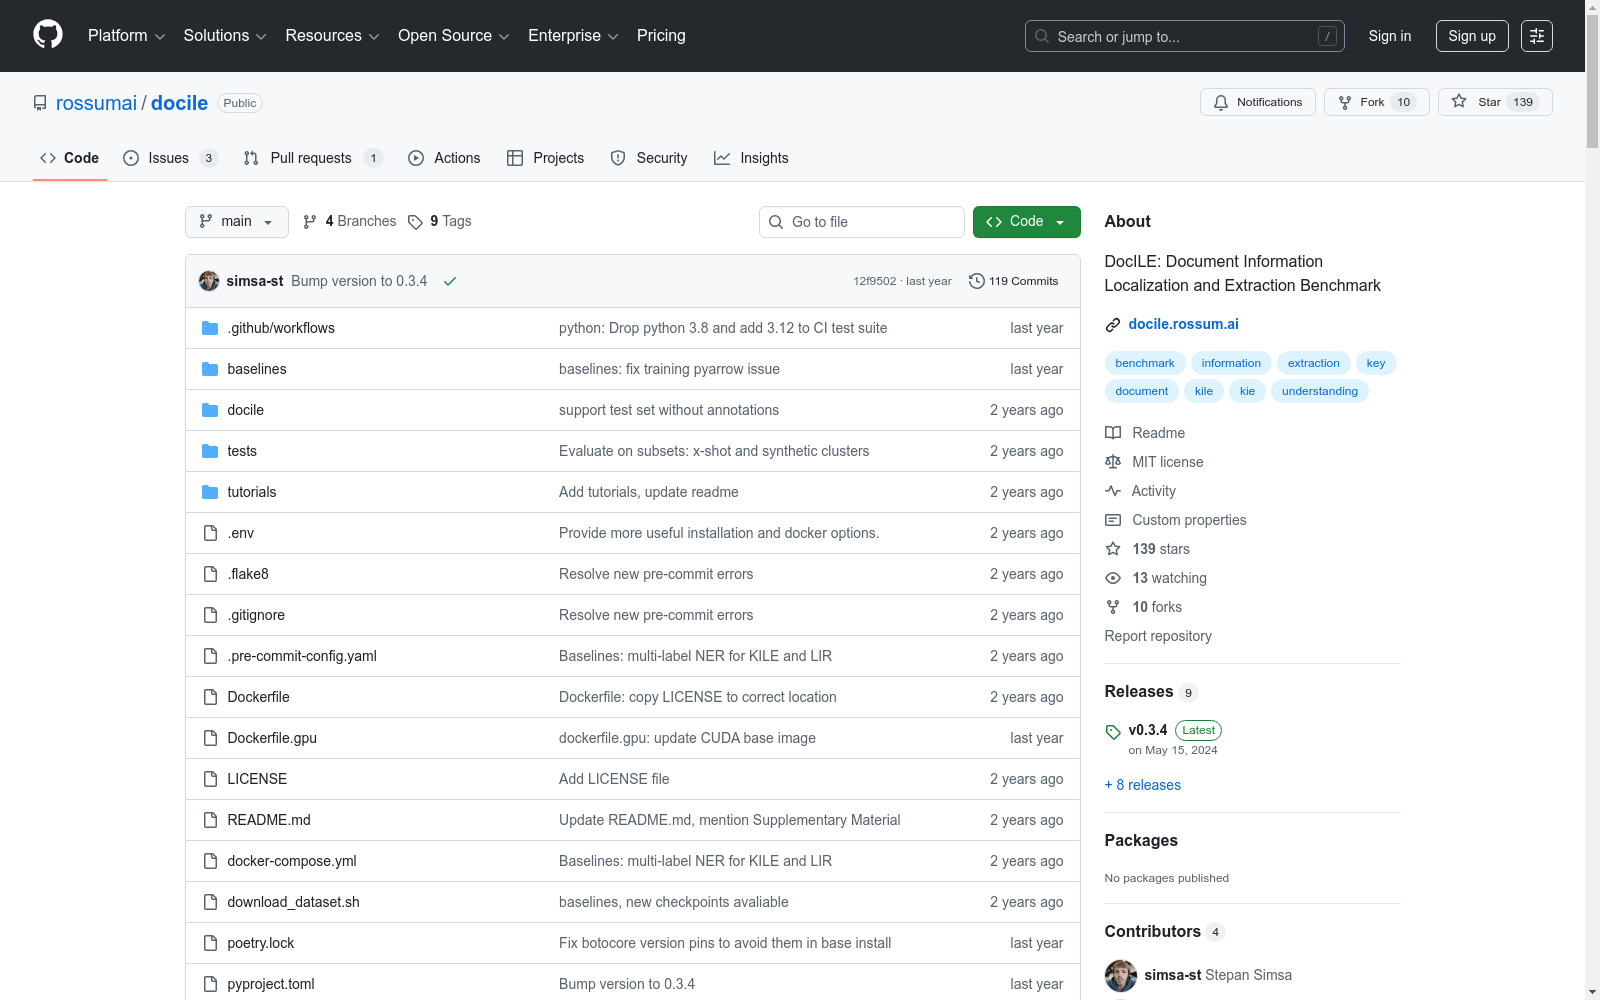Click the tag icon beside v0.3.4 release
The height and width of the screenshot is (1000, 1600).
point(1113,732)
